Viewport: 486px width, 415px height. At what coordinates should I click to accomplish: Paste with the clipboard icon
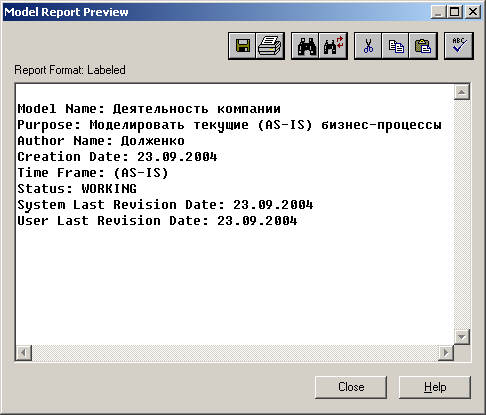[x=423, y=46]
